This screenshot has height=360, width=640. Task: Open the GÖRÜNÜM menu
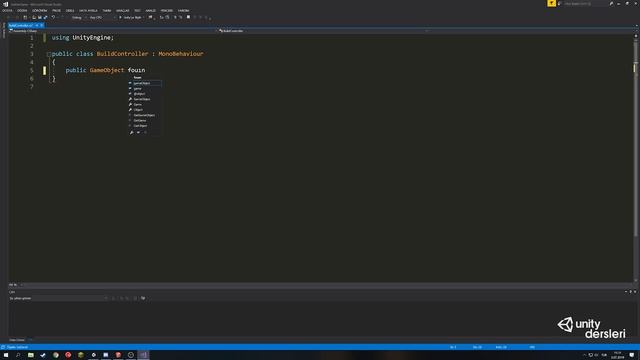40,11
